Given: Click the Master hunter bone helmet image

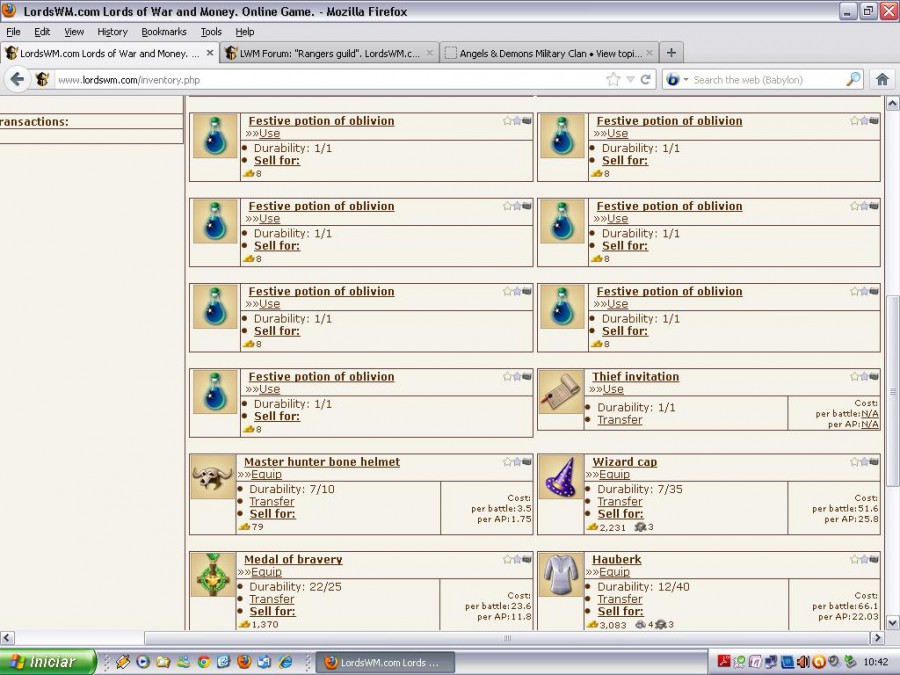Looking at the screenshot, I should pyautogui.click(x=213, y=478).
